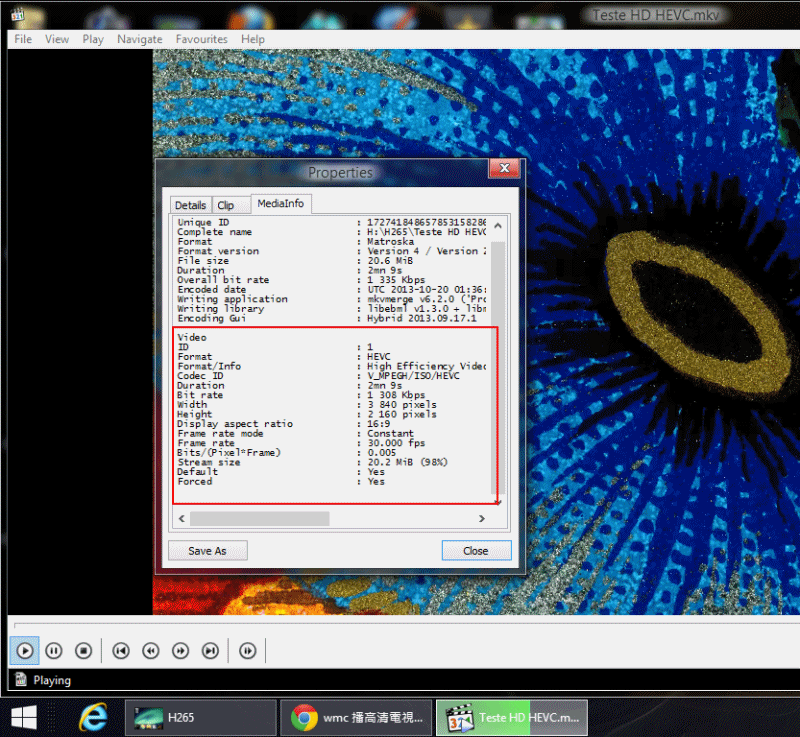Skip to next track button
800x737 pixels.
point(211,651)
